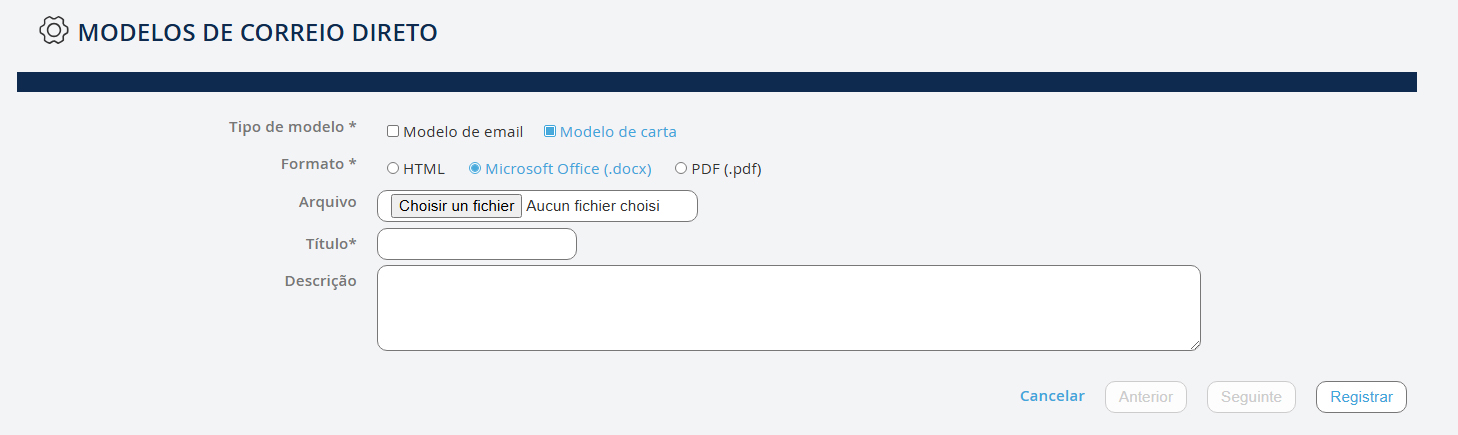Click the Formato field label
This screenshot has width=1458, height=435.
click(x=318, y=164)
